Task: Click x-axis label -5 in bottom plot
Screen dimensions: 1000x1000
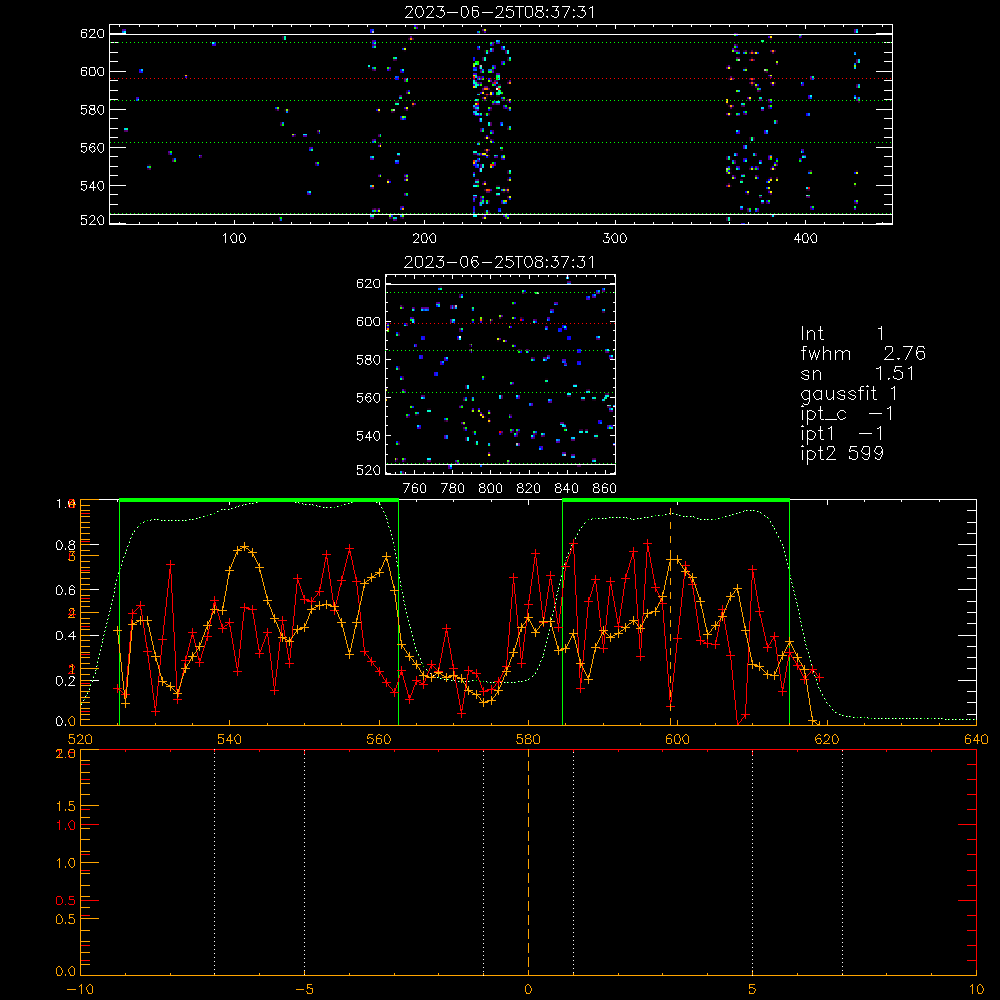Action: pos(304,990)
